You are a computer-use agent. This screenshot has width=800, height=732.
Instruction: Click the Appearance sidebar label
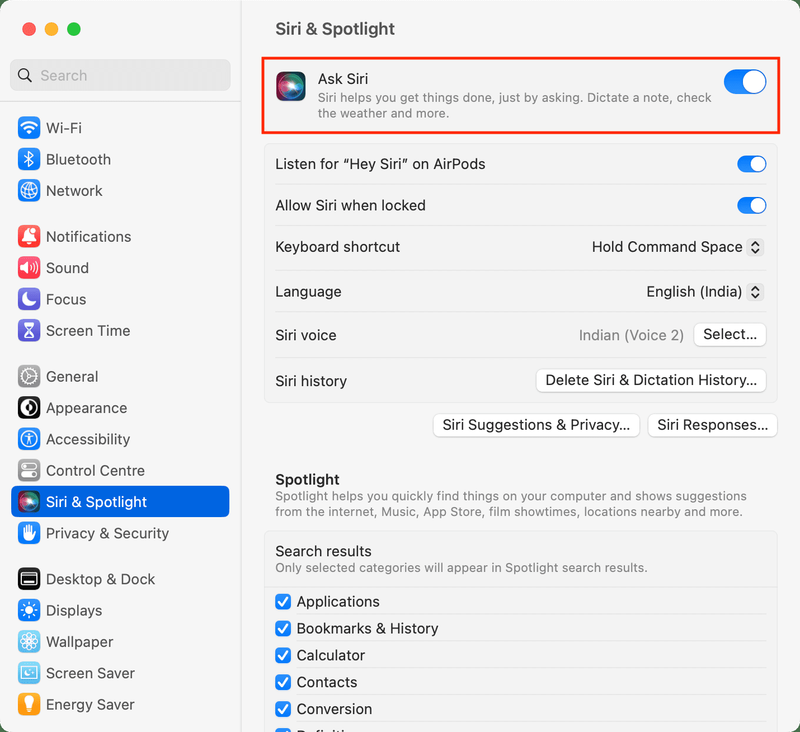(x=86, y=408)
